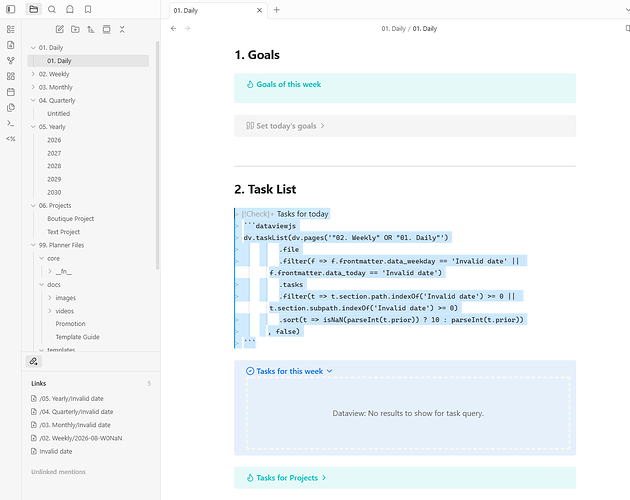Open daily note calendar ribbon icon
This screenshot has width=630, height=500.
coord(11,92)
